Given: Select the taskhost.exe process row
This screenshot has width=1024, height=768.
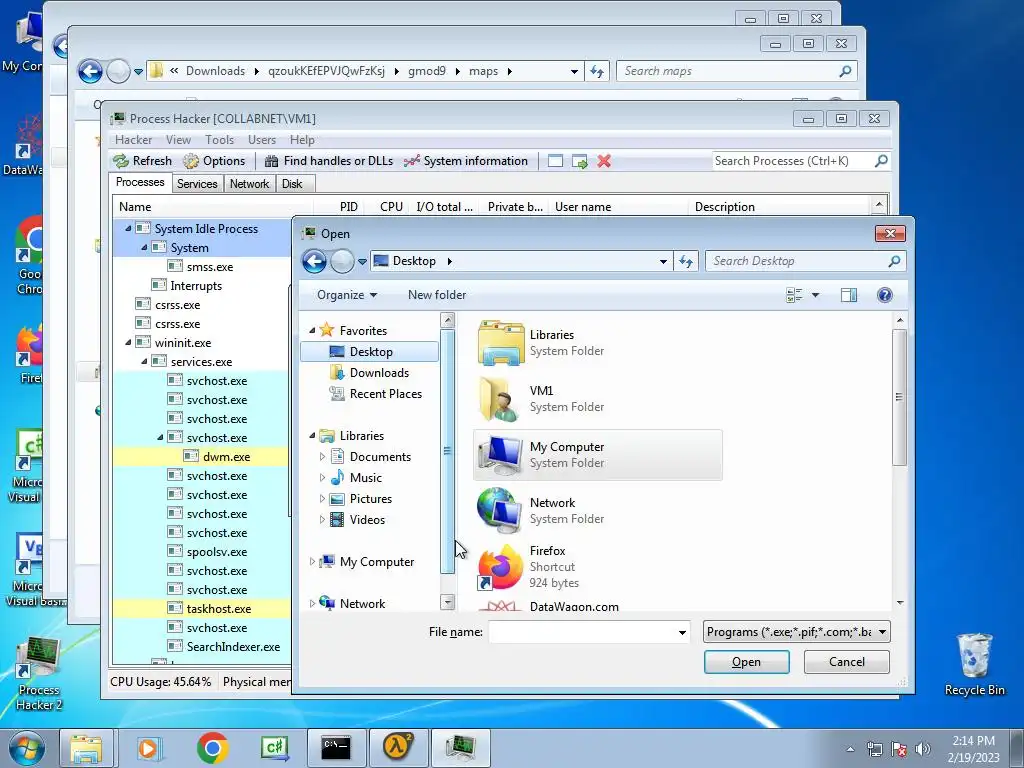Looking at the screenshot, I should [x=200, y=609].
